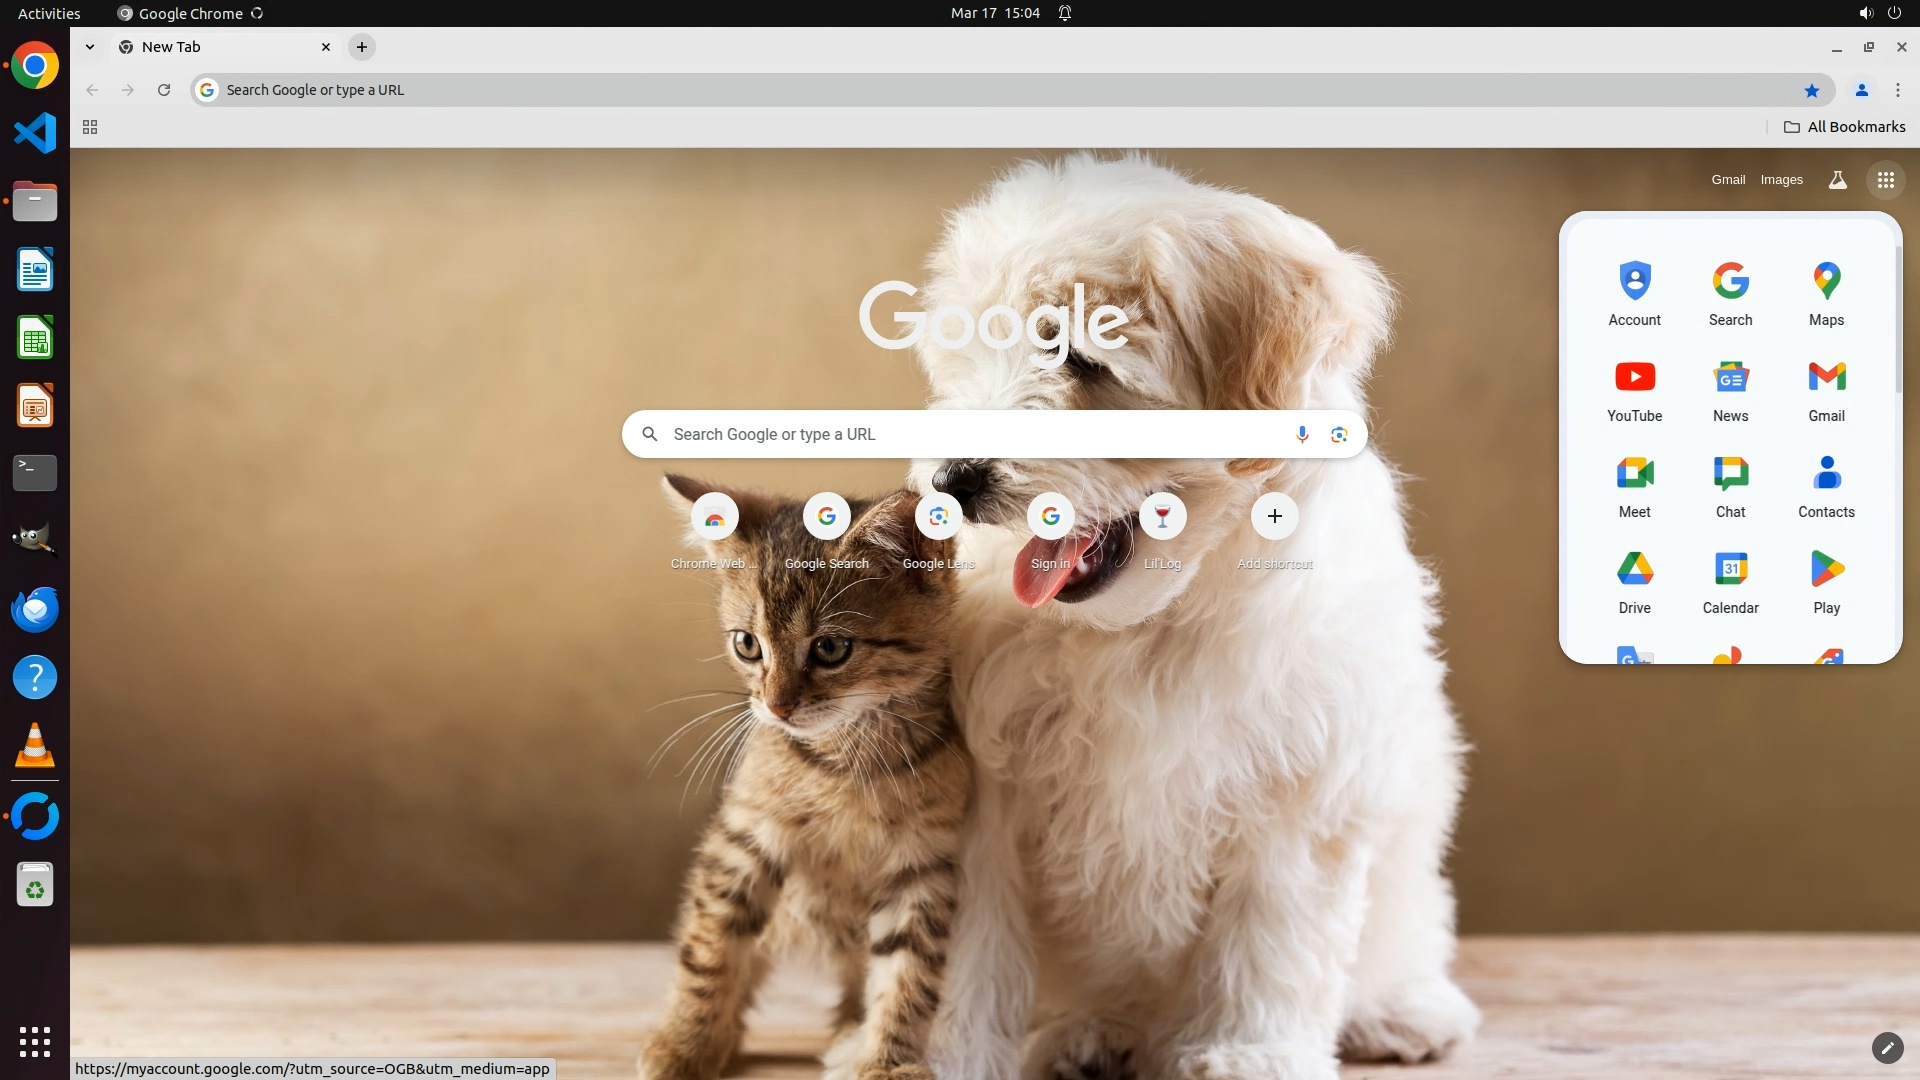The width and height of the screenshot is (1920, 1080).
Task: Select the New Tab tab
Action: (x=222, y=47)
